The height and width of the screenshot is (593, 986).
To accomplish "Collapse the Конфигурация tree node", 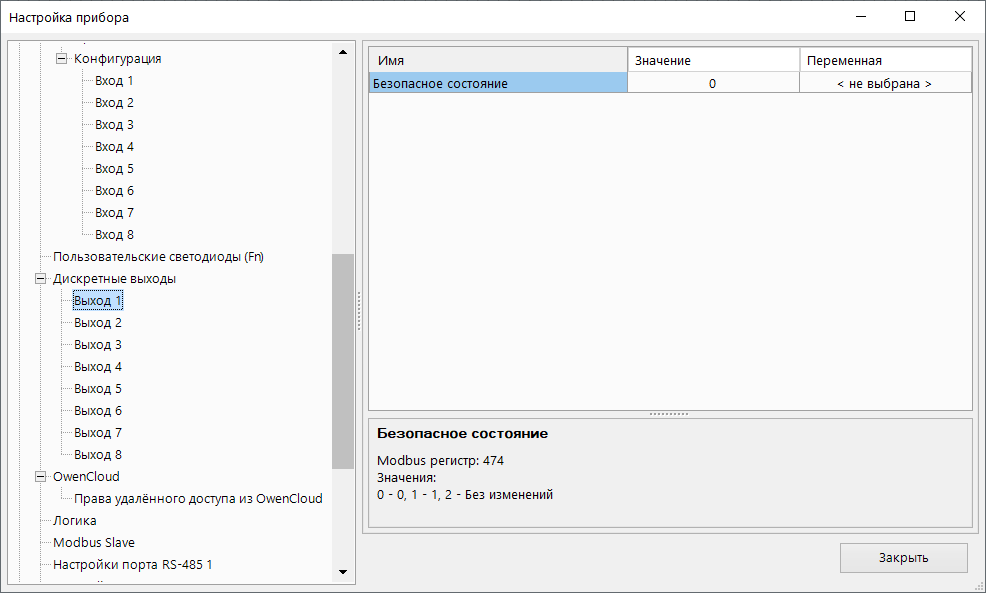I will point(61,59).
